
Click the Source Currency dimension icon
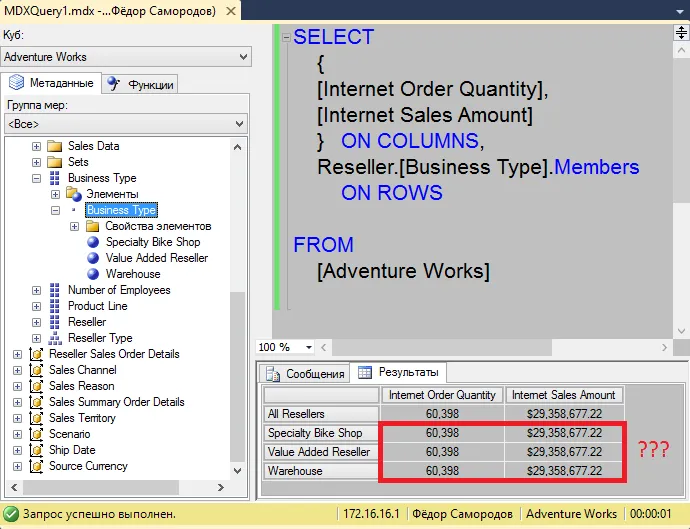pyautogui.click(x=36, y=466)
